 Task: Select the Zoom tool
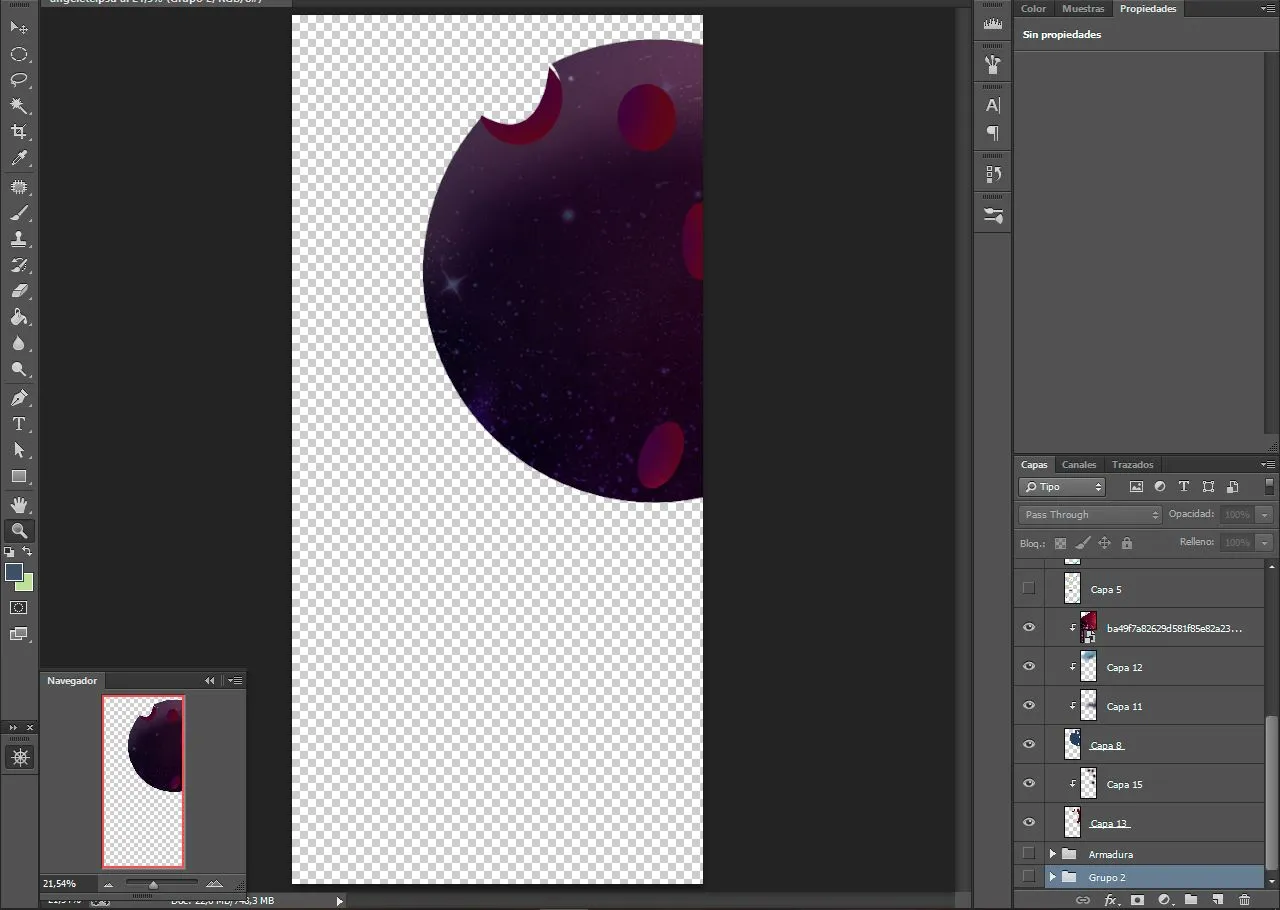tap(19, 531)
